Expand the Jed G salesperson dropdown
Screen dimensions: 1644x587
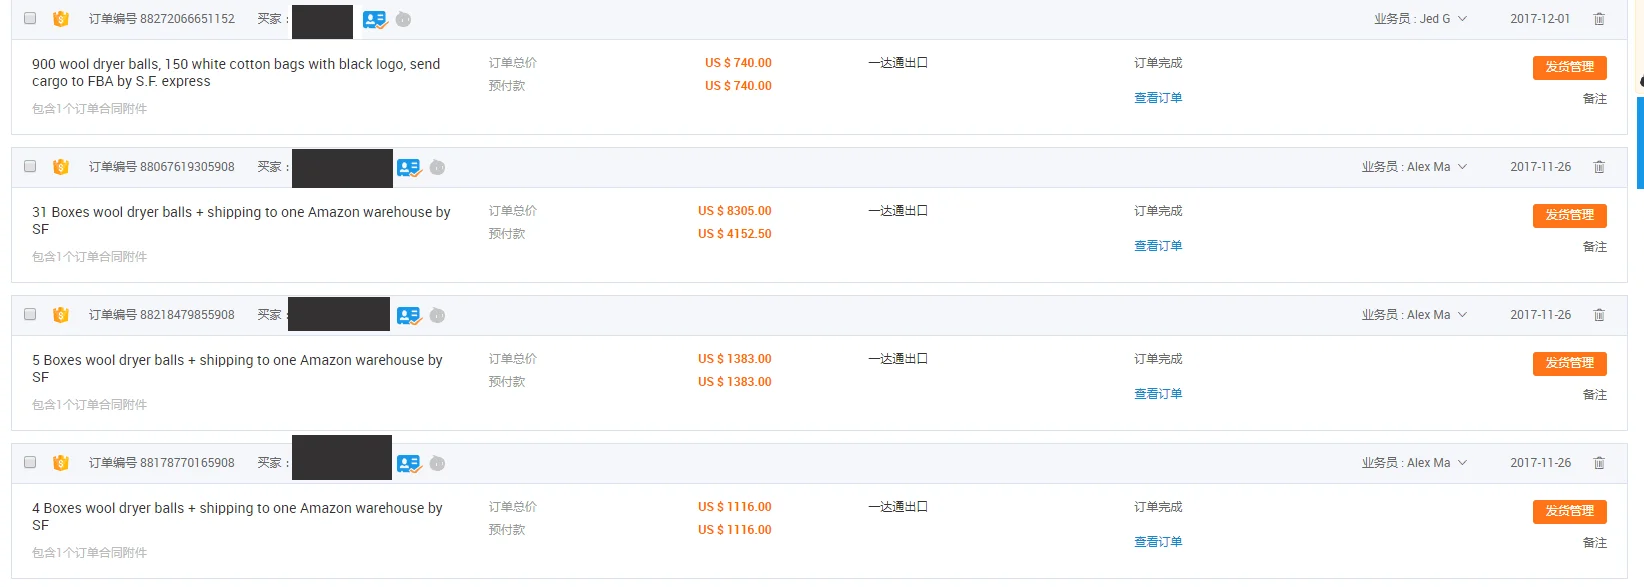(x=1462, y=19)
